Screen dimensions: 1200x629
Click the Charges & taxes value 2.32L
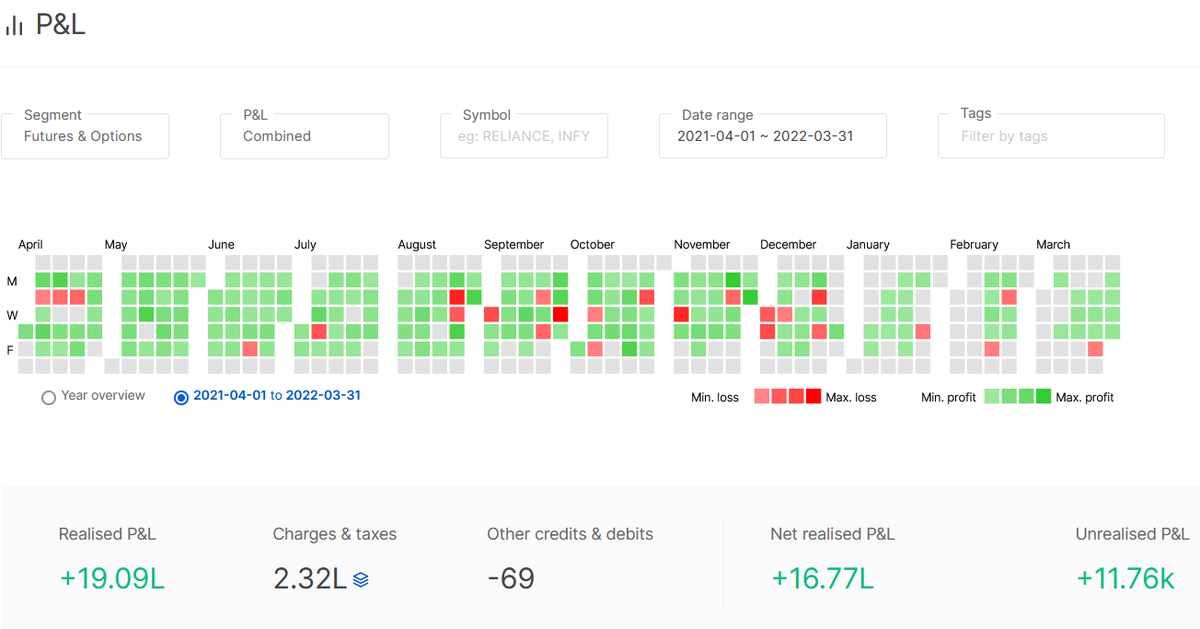click(x=310, y=578)
